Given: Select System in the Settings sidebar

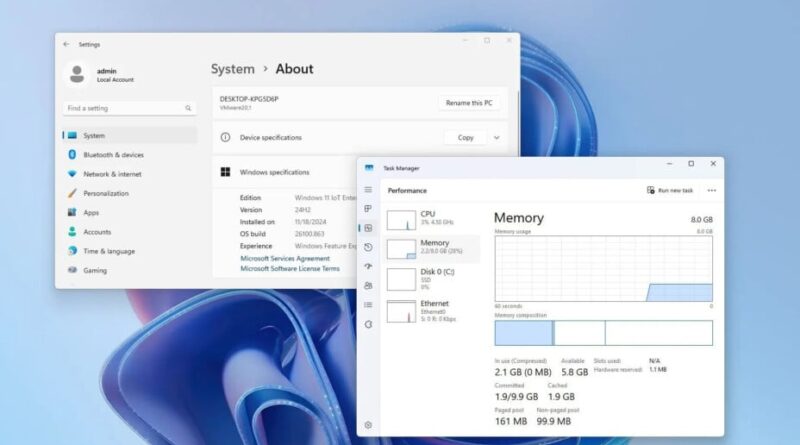Looking at the screenshot, I should pos(129,135).
